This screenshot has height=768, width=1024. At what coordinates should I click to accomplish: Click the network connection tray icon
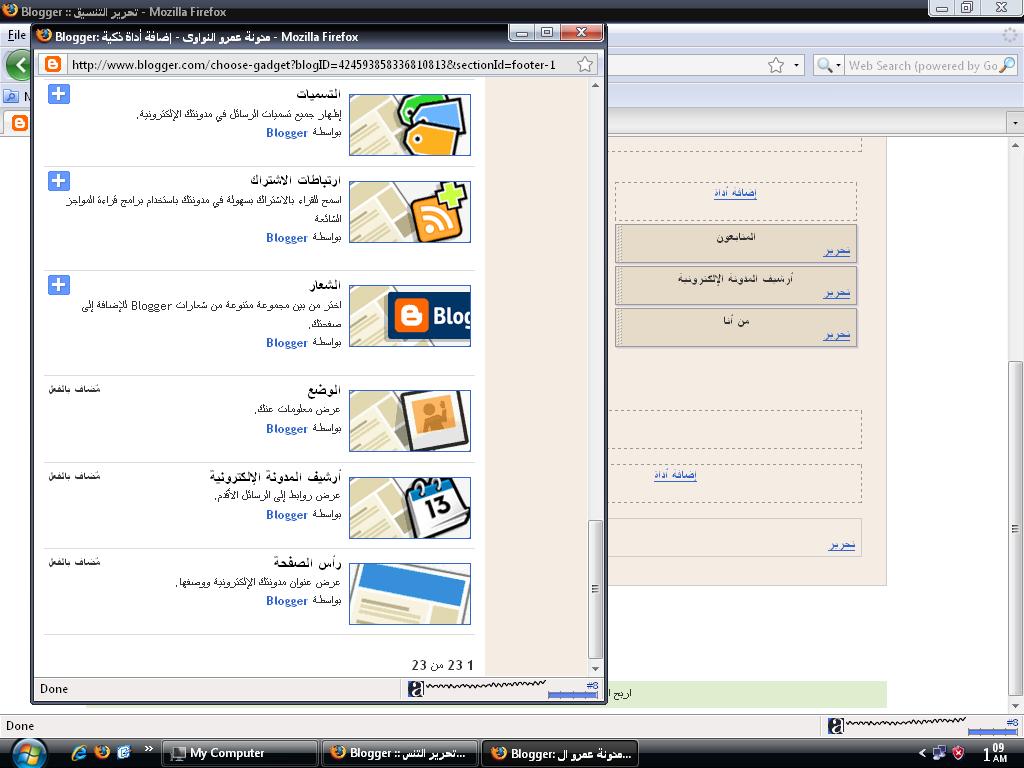coord(939,753)
